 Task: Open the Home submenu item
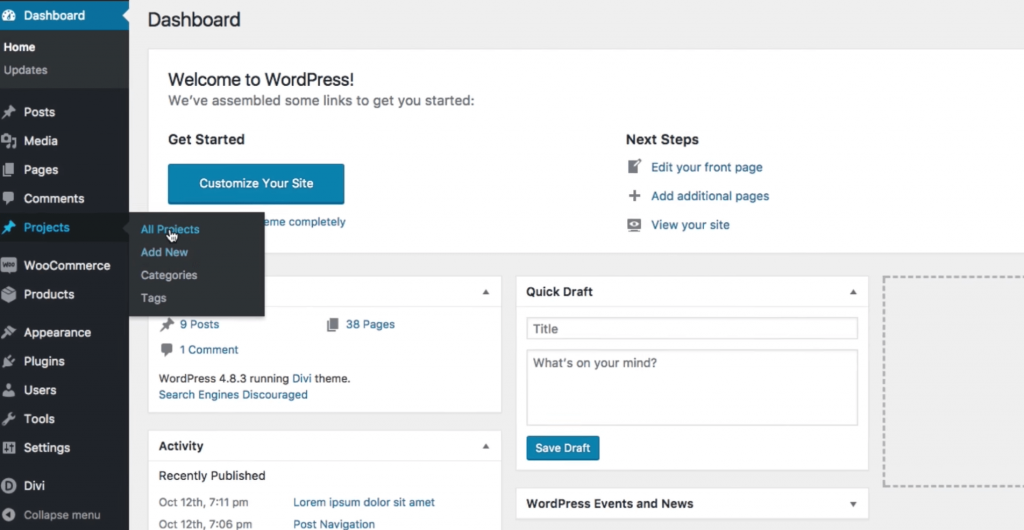[x=20, y=47]
